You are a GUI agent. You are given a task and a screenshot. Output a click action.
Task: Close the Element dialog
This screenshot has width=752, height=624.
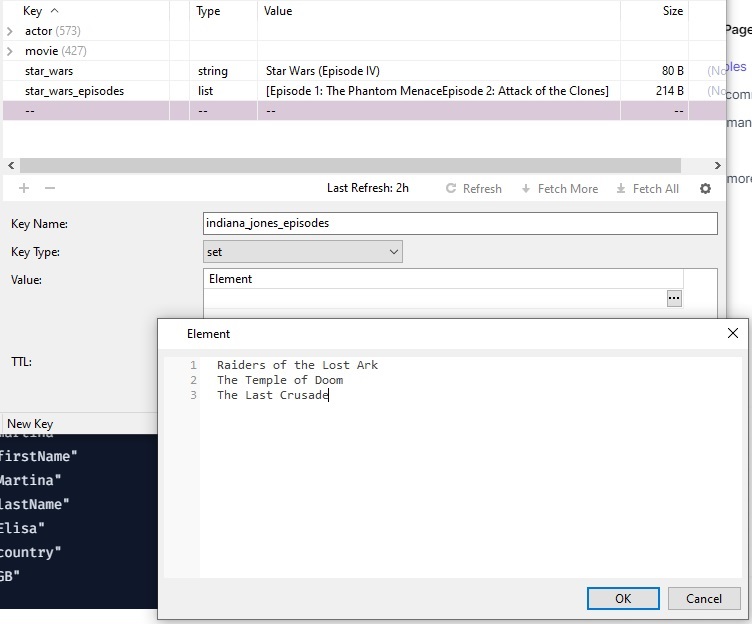click(x=732, y=333)
